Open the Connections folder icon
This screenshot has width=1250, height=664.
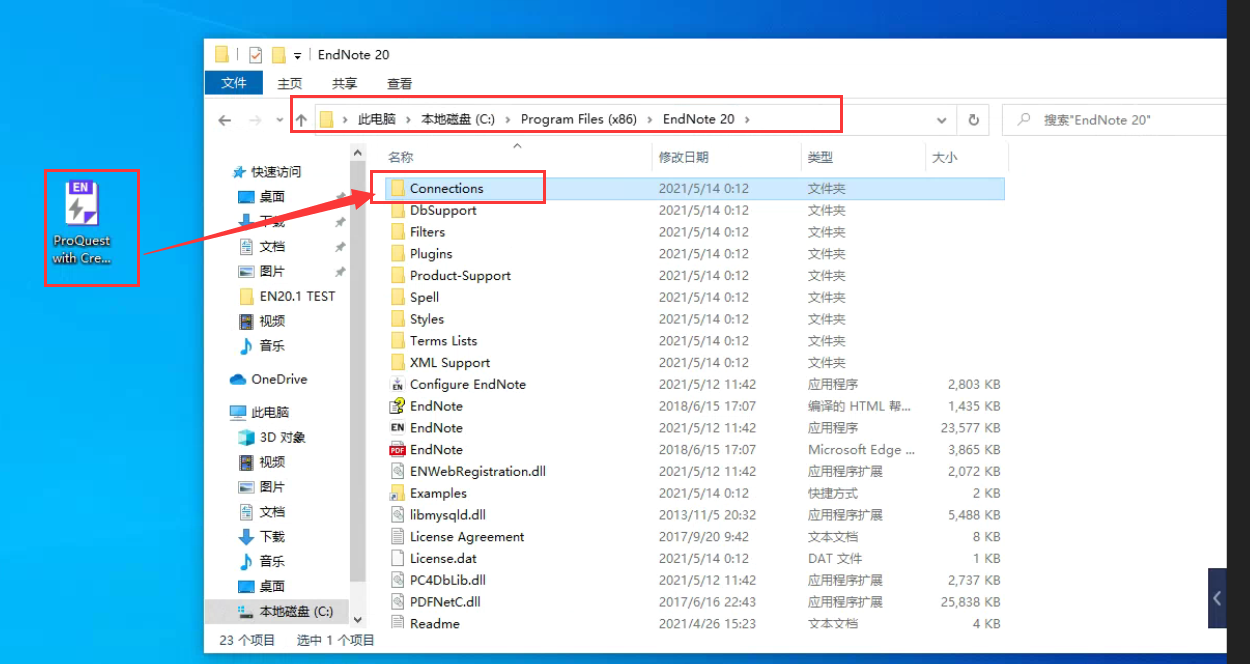point(397,188)
